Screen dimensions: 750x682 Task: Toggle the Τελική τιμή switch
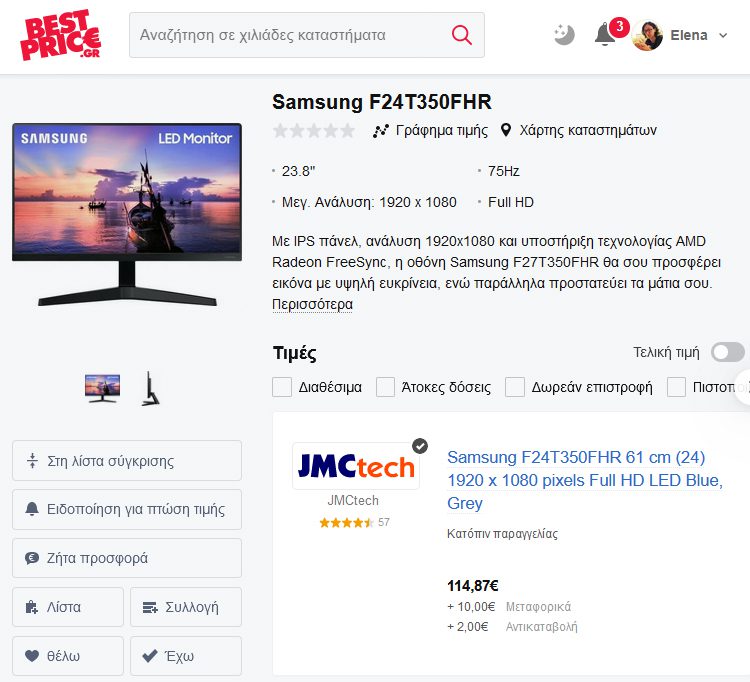[x=728, y=352]
